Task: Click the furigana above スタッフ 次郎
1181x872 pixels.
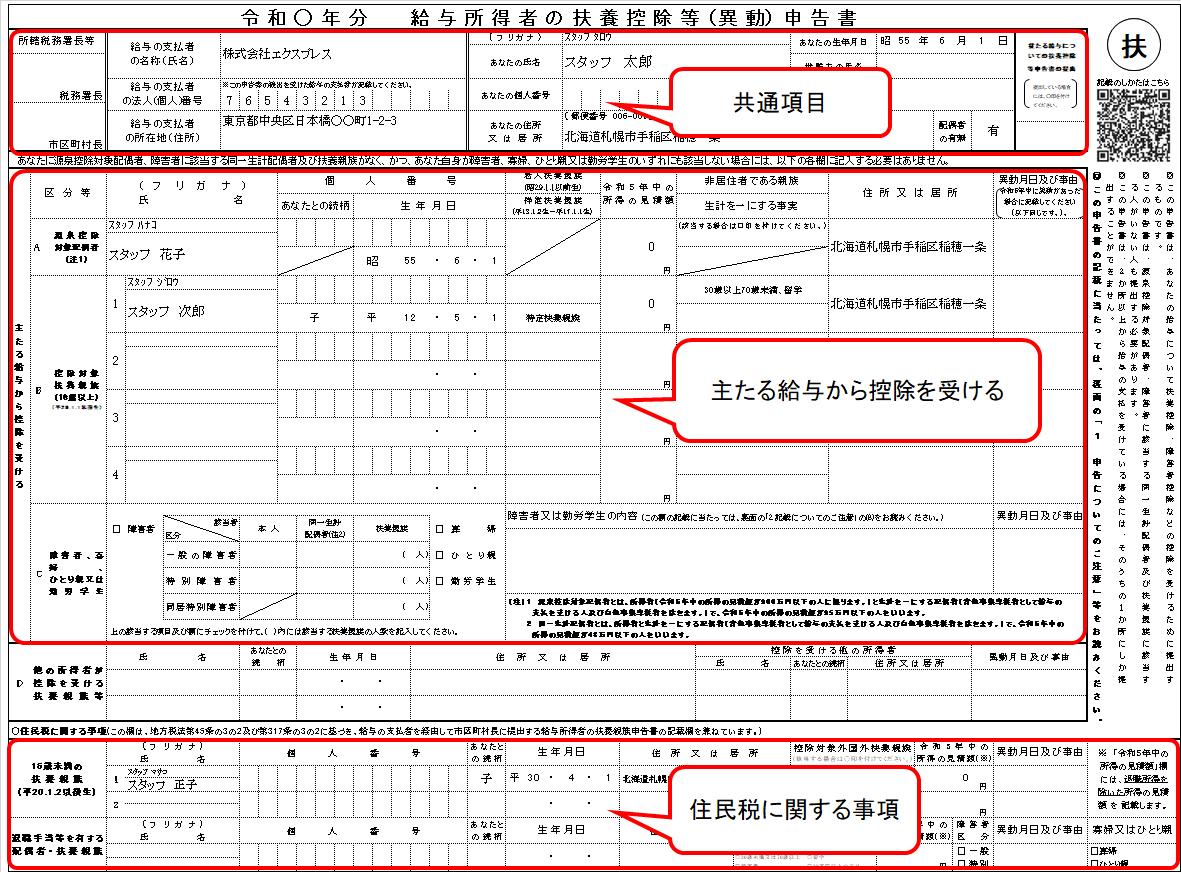Action: (153, 282)
